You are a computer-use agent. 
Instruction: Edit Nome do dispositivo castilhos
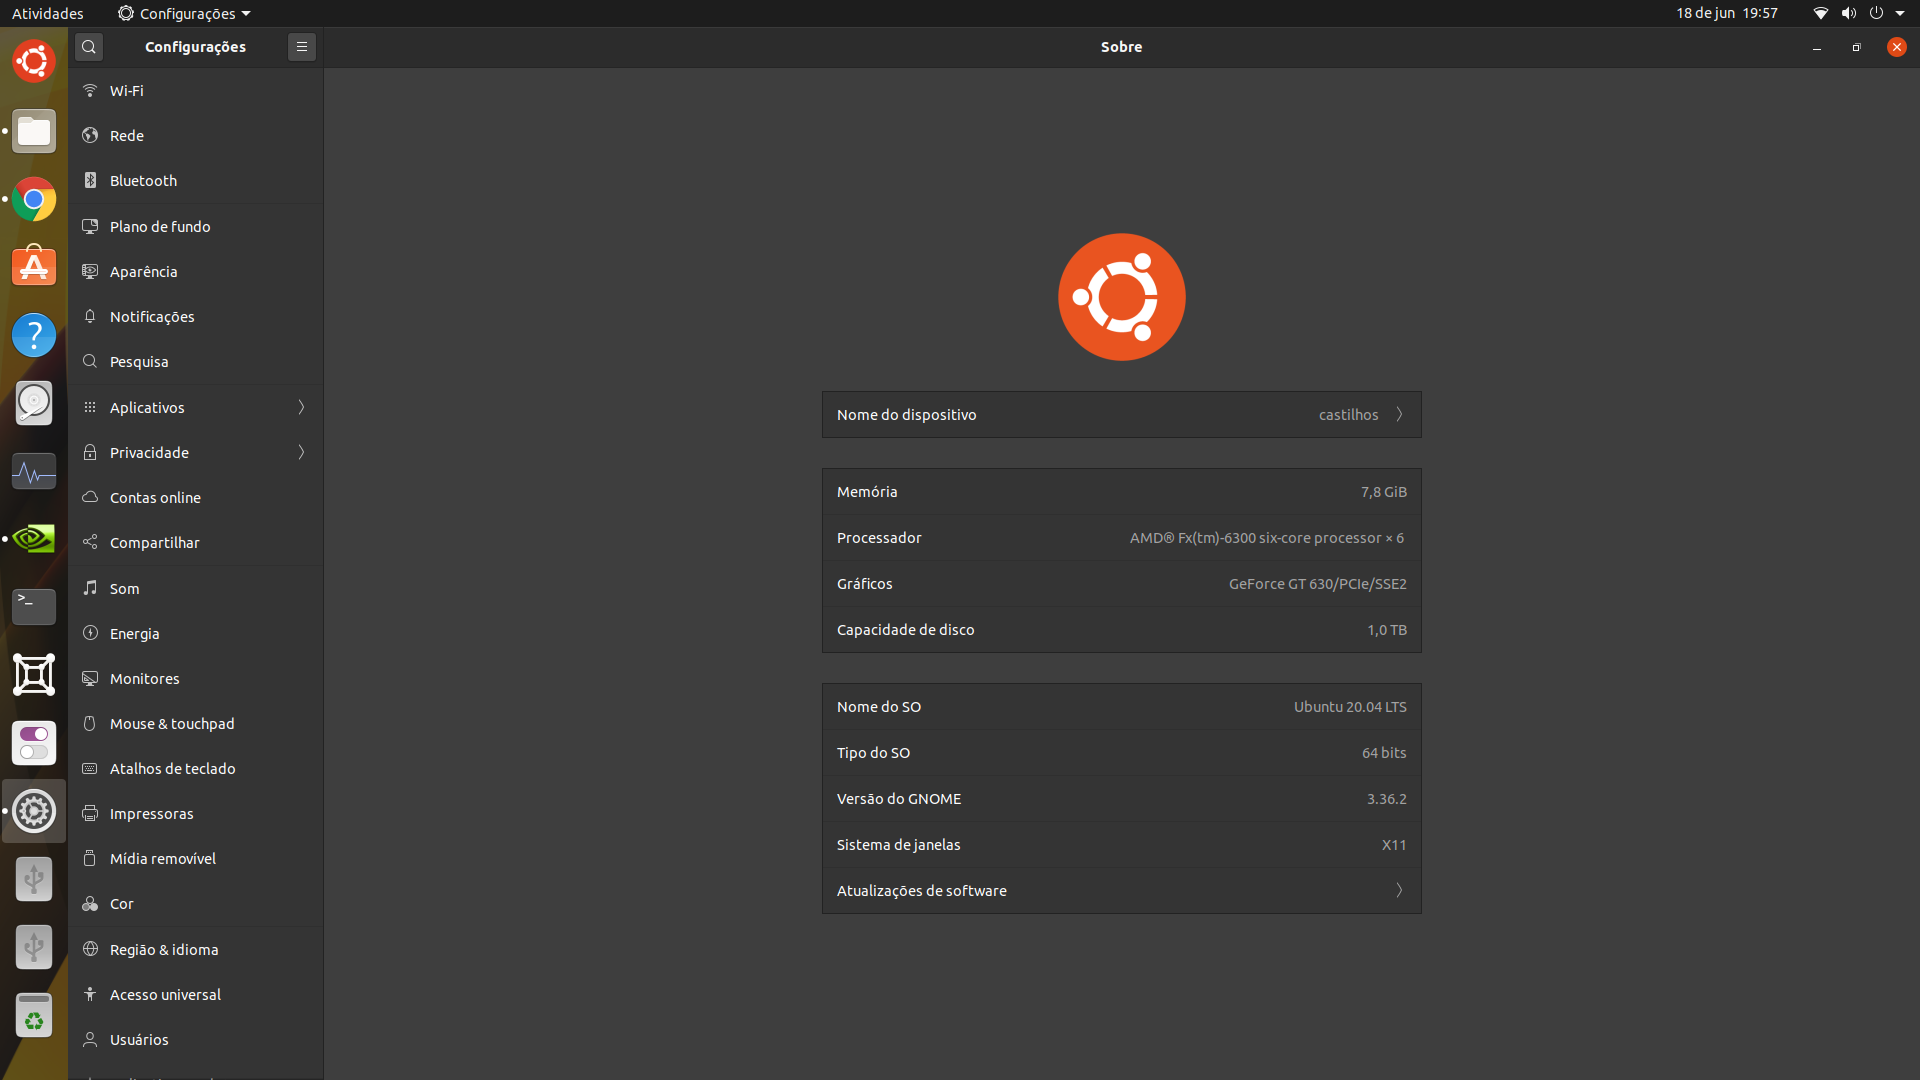click(x=1121, y=415)
